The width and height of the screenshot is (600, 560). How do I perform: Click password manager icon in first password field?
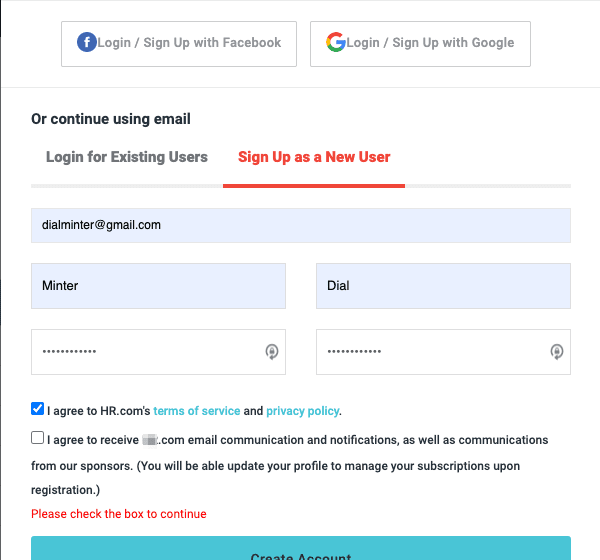(x=271, y=351)
